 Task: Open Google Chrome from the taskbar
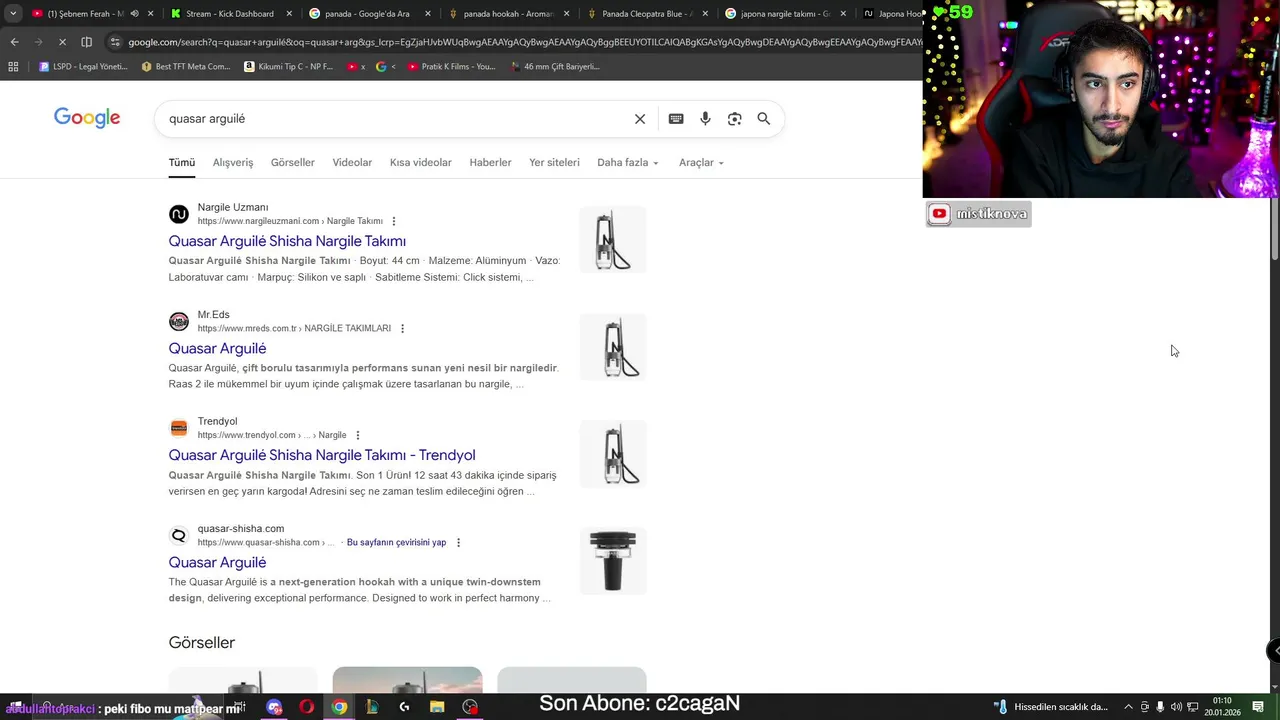pos(339,707)
